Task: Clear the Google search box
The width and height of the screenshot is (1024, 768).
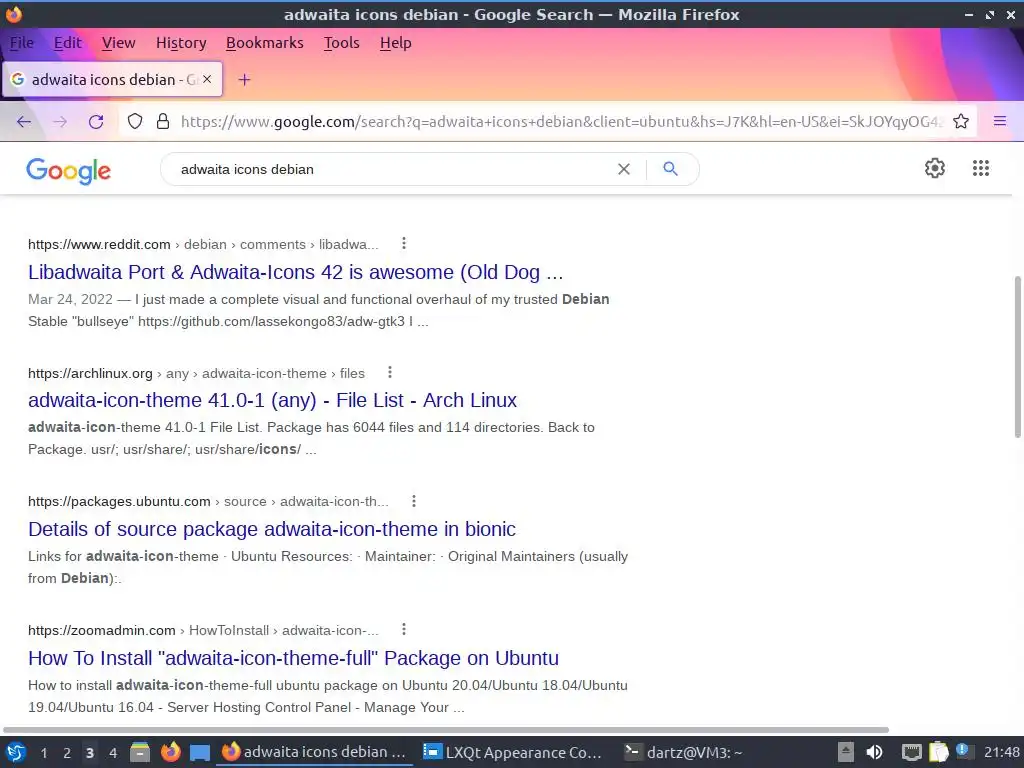Action: [624, 169]
